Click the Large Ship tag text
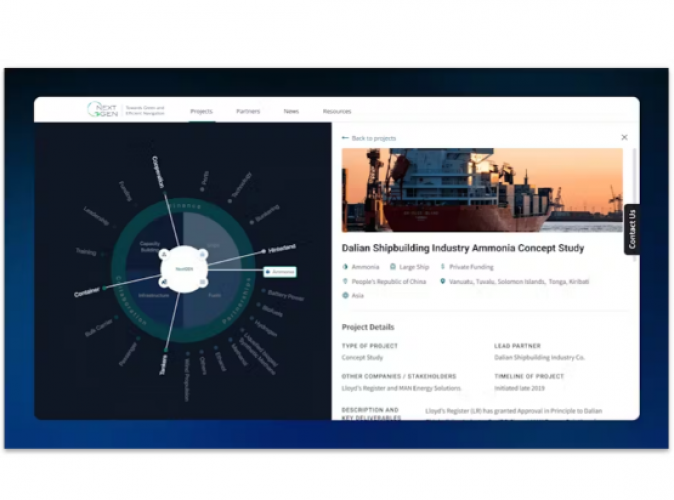The height and width of the screenshot is (500, 674). click(x=414, y=267)
